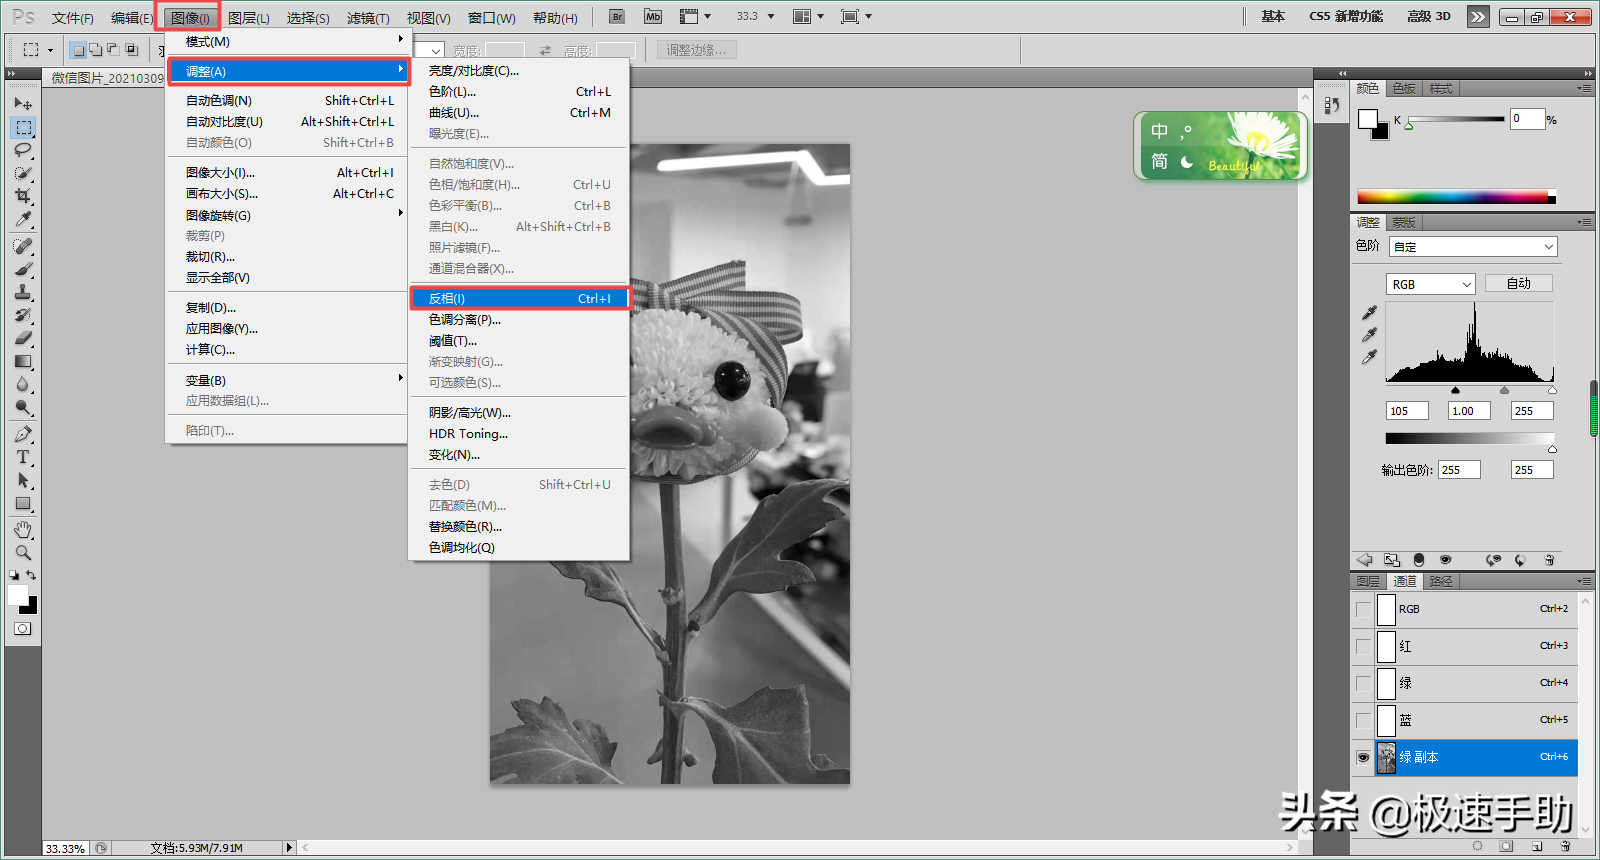This screenshot has width=1600, height=860.
Task: Click return to adjustment list arrow
Action: click(x=1364, y=560)
